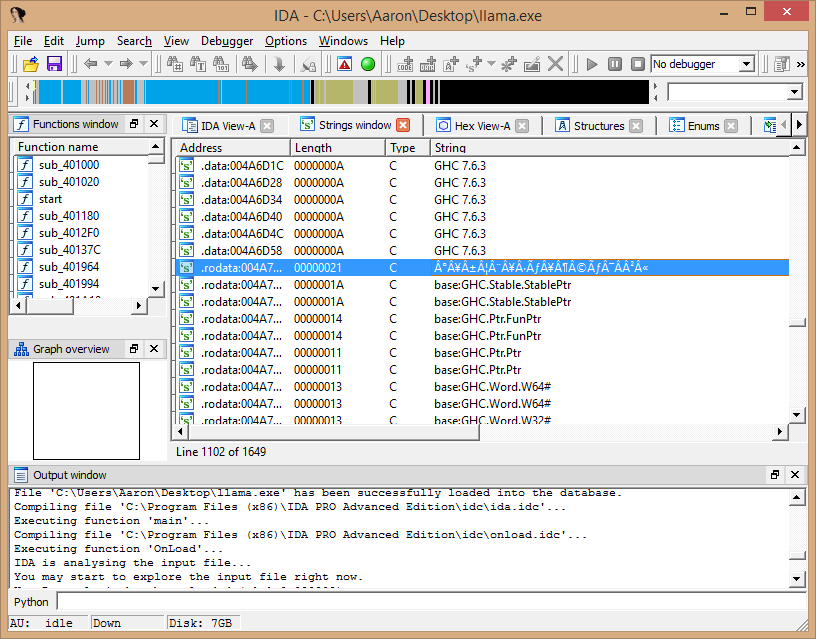The height and width of the screenshot is (639, 816).
Task: Click inside the colored navigation band
Action: (341, 92)
